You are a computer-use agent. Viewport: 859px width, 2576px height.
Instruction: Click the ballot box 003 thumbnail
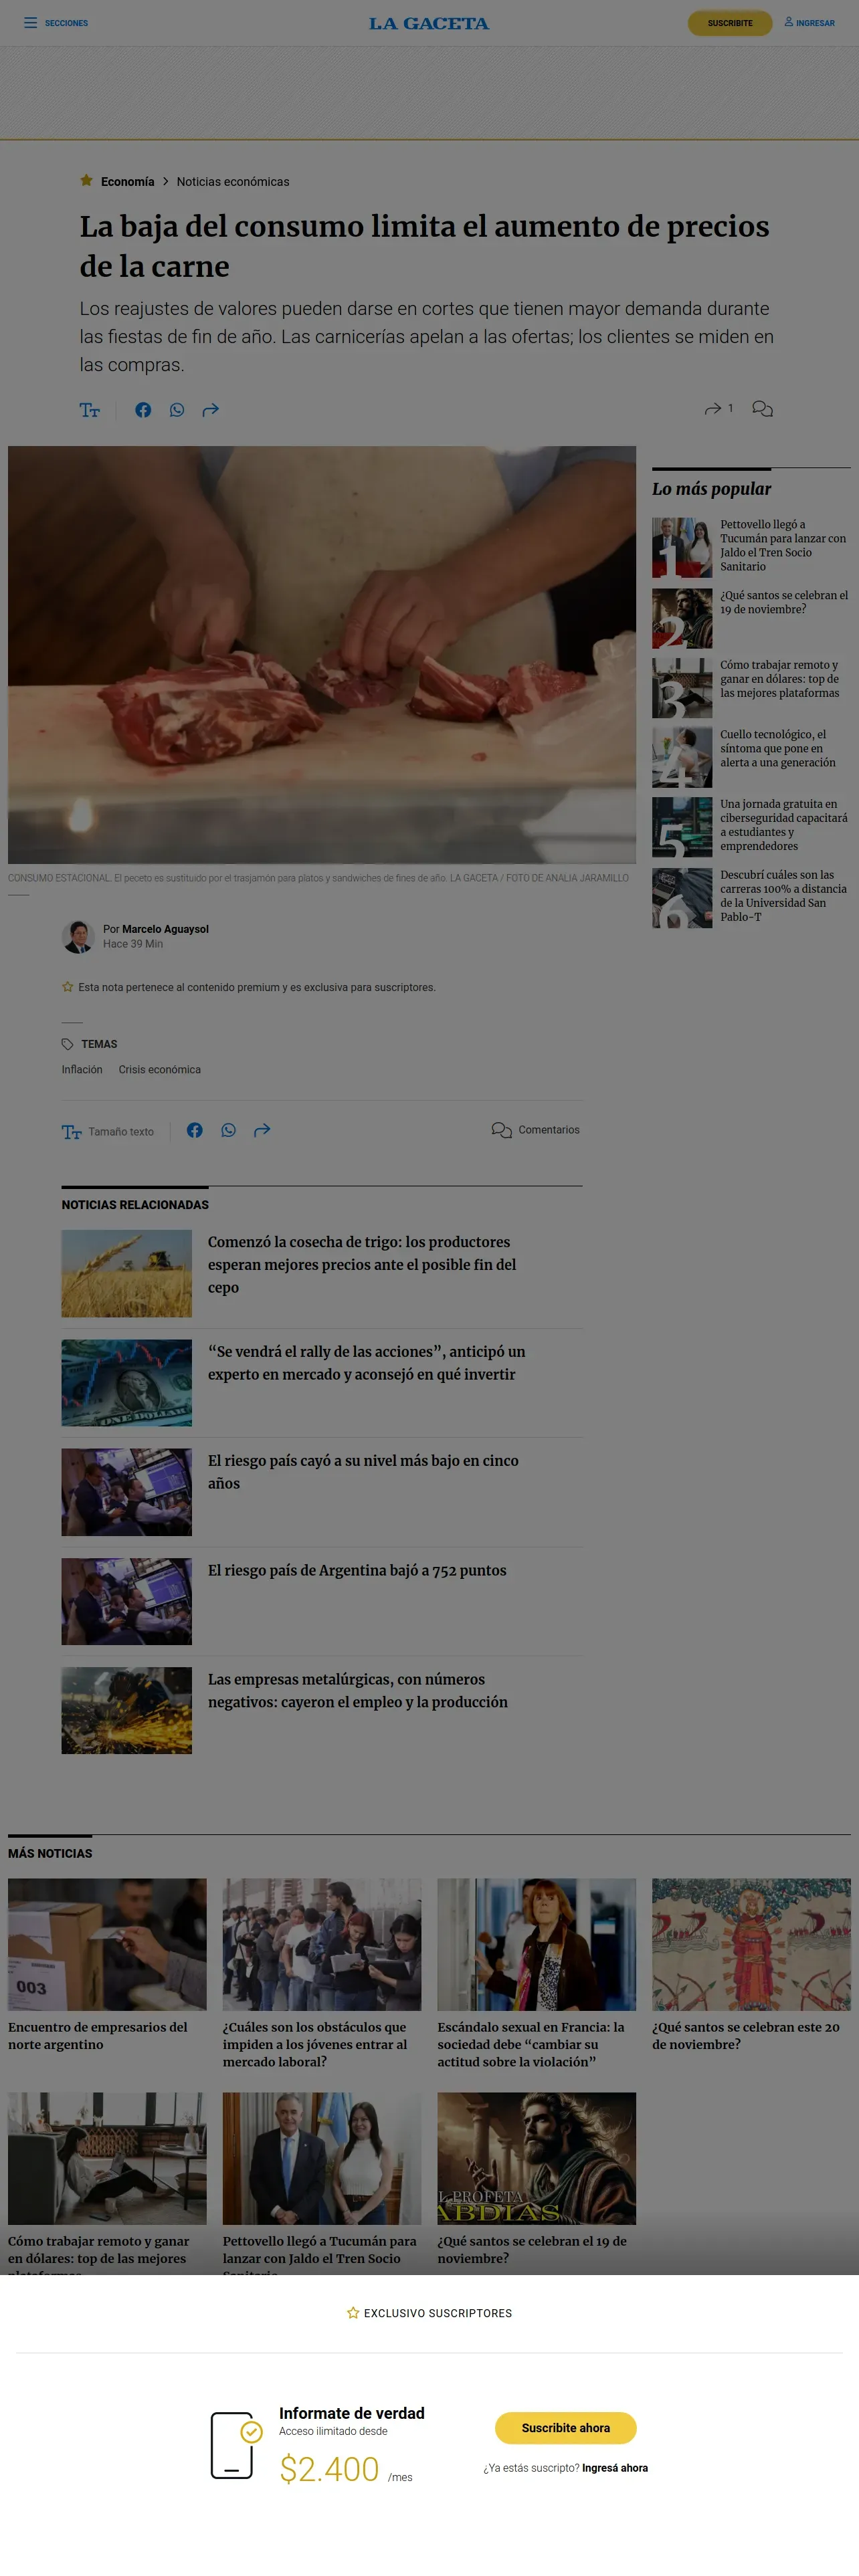pos(107,1944)
